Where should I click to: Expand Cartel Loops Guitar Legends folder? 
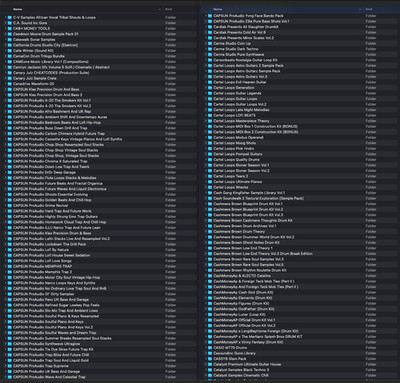[206, 93]
